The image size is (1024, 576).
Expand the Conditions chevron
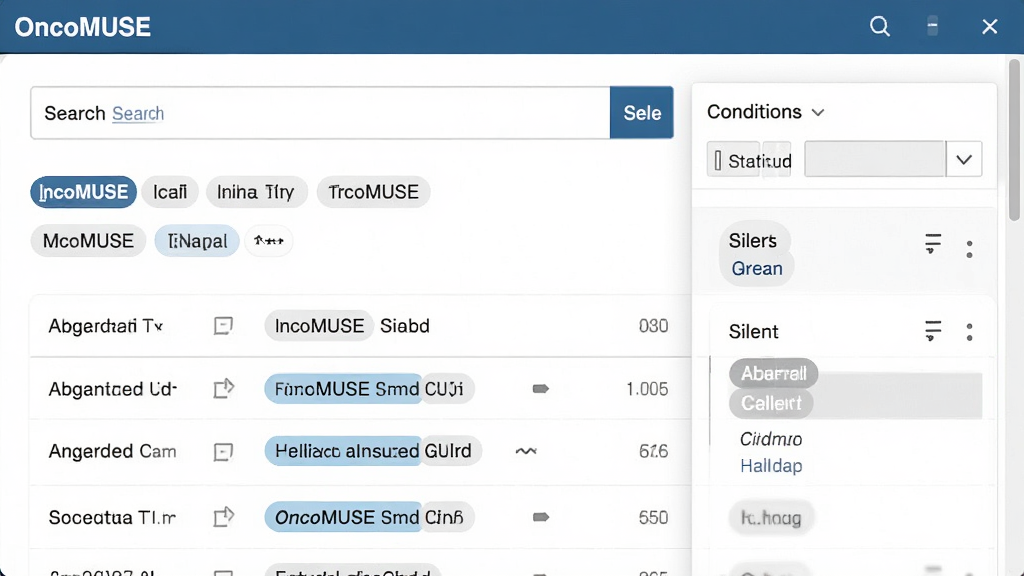(818, 112)
